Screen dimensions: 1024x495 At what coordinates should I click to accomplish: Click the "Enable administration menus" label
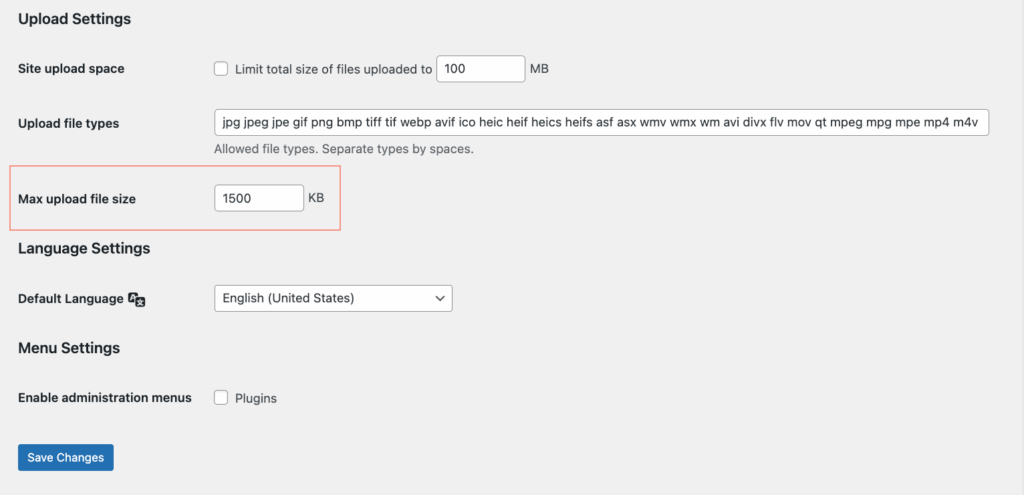[x=104, y=398]
